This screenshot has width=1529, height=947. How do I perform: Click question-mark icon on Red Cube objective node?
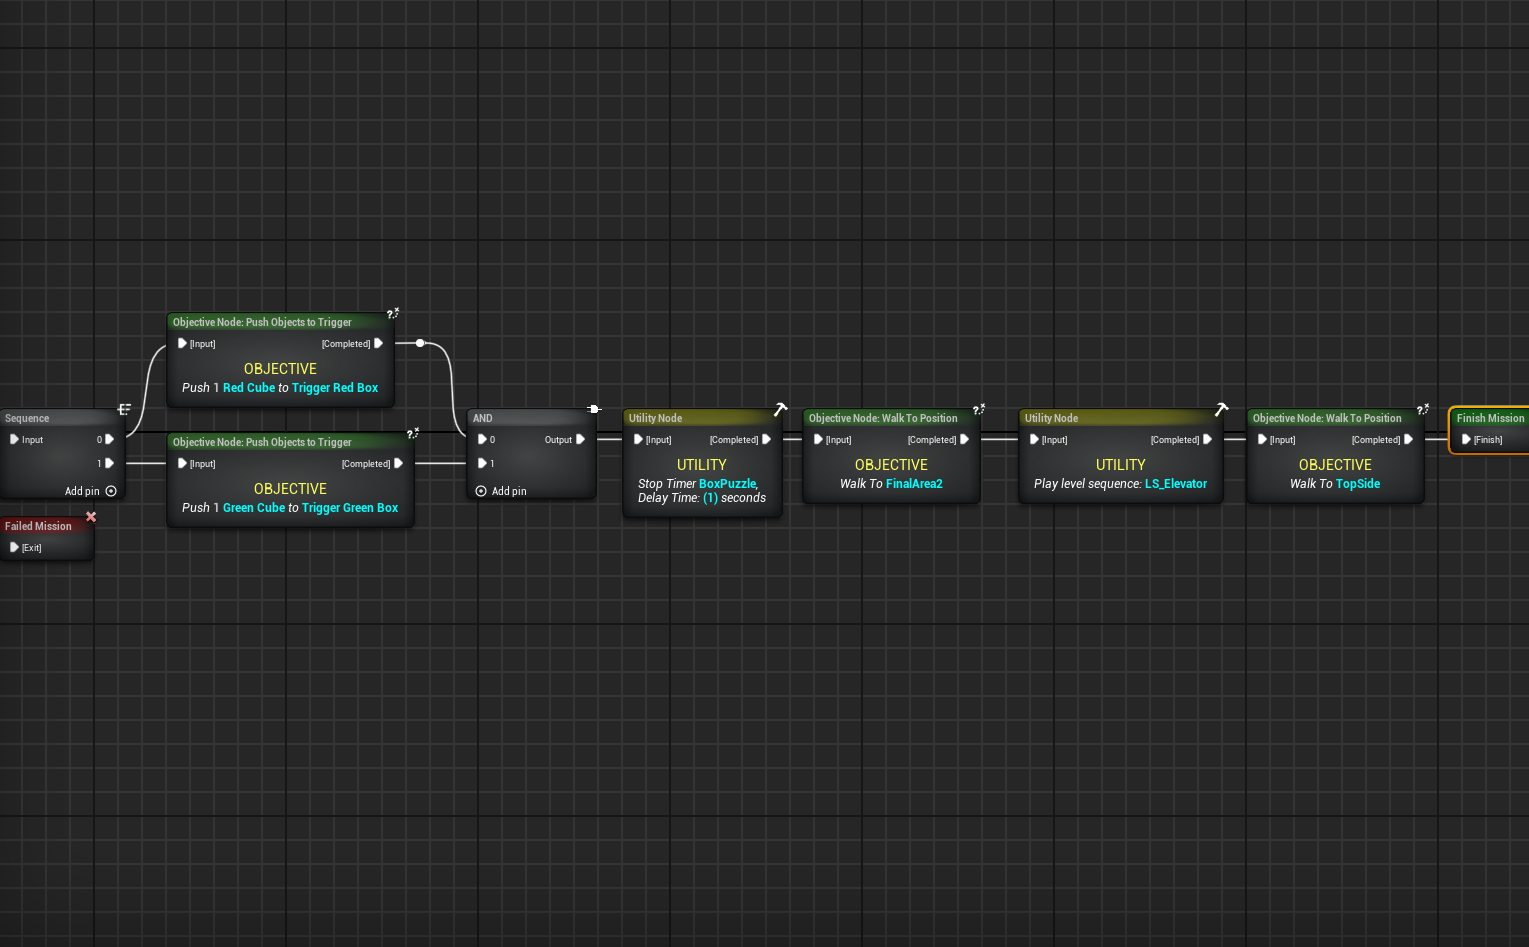pos(393,313)
